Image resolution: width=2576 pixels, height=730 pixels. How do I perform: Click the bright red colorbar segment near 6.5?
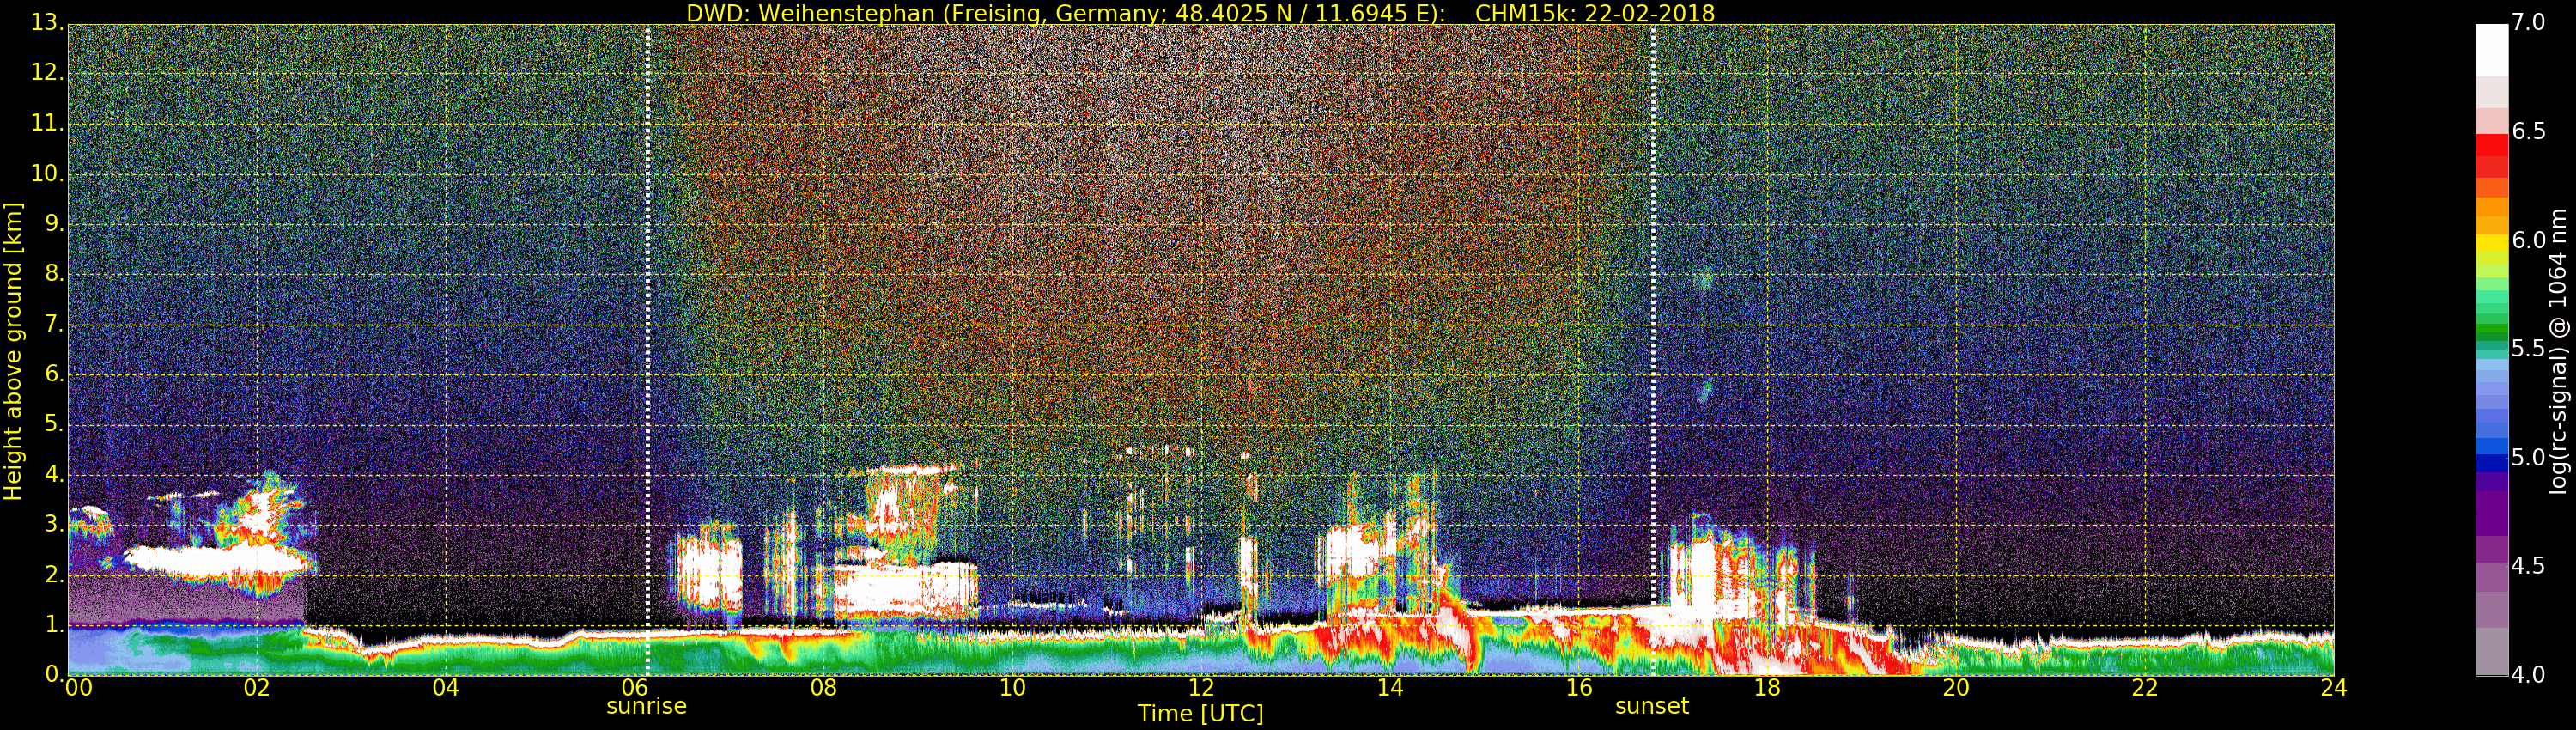[2491, 144]
